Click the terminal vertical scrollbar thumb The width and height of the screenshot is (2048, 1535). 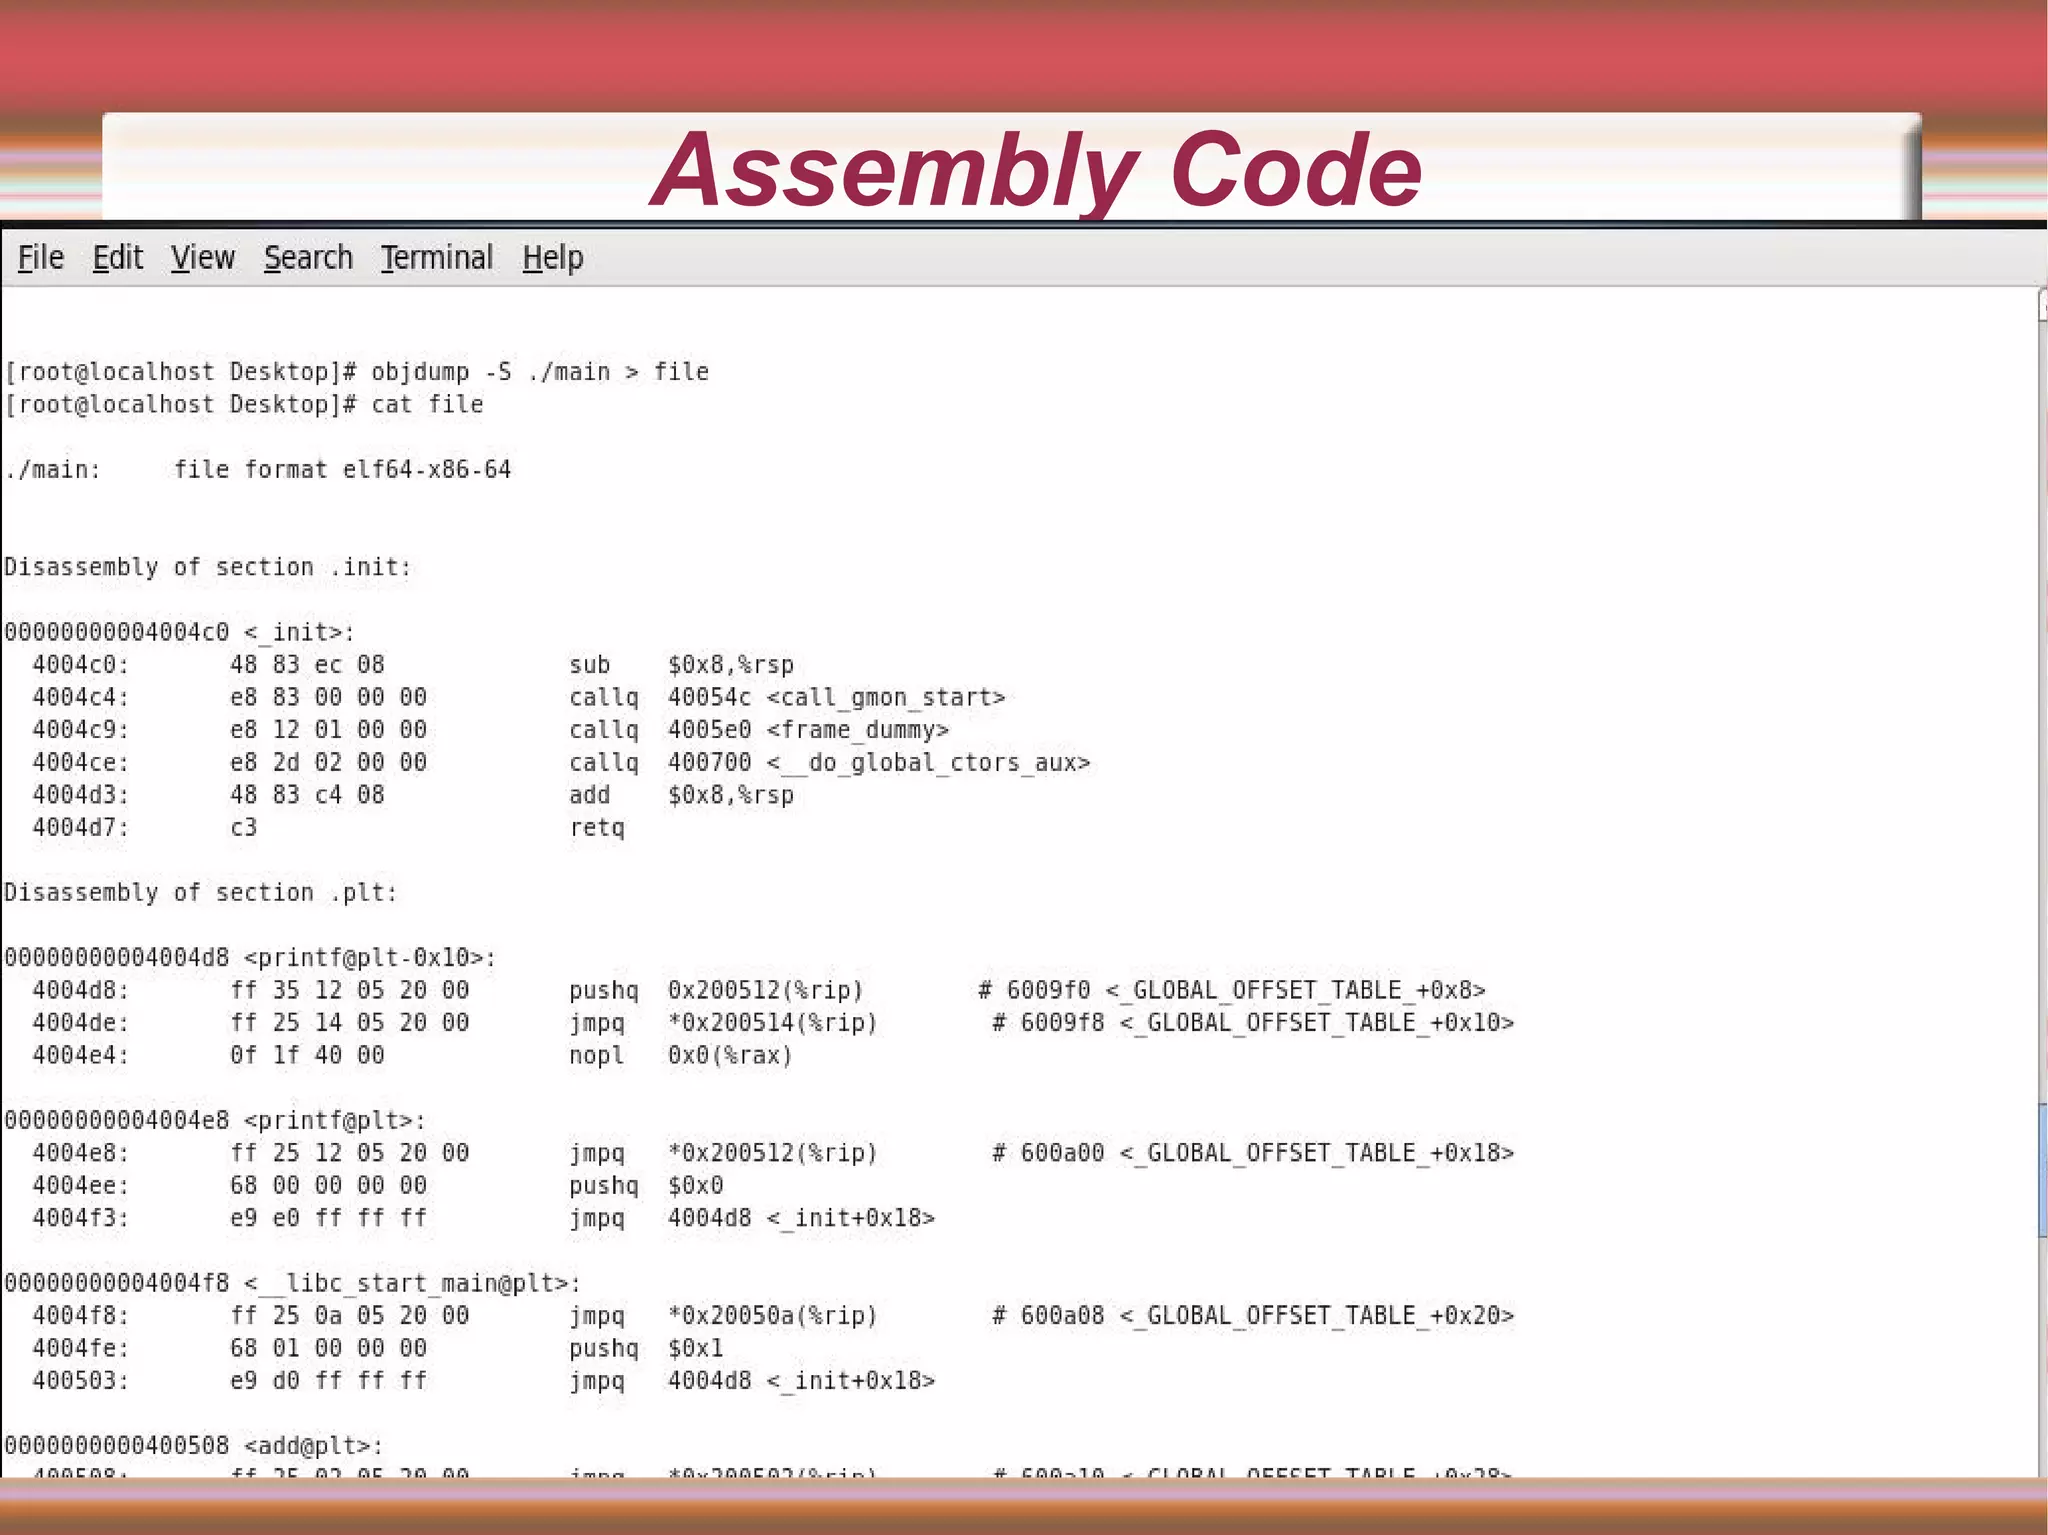tap(2042, 1170)
